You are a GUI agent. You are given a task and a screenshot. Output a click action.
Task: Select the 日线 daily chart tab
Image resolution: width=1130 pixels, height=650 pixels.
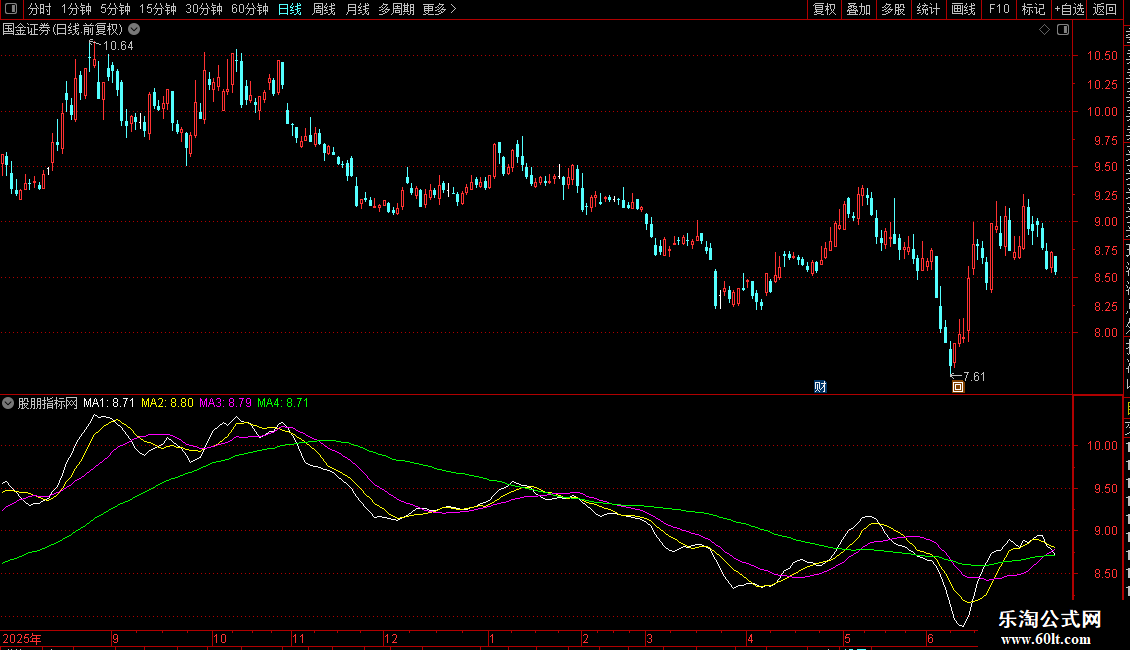290,9
